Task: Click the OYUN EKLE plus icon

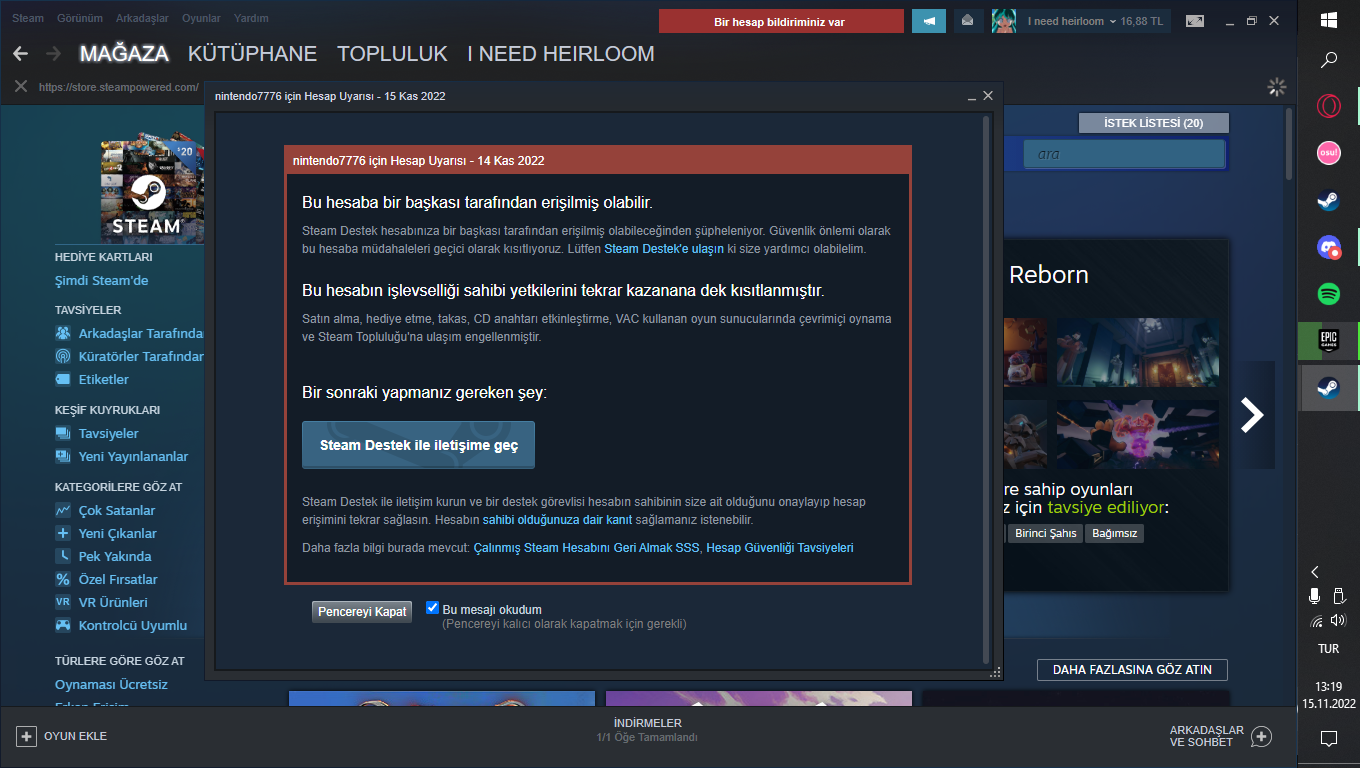Action: [26, 736]
